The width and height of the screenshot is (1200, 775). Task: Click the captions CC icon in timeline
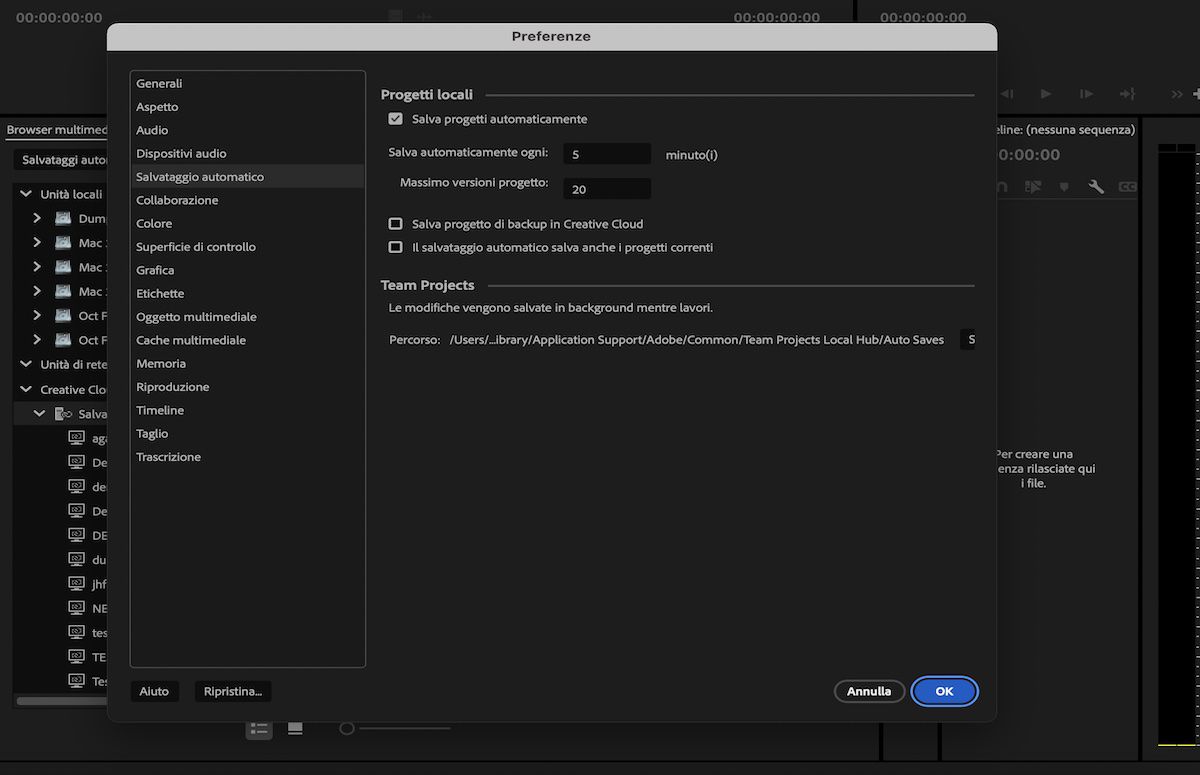(1127, 187)
